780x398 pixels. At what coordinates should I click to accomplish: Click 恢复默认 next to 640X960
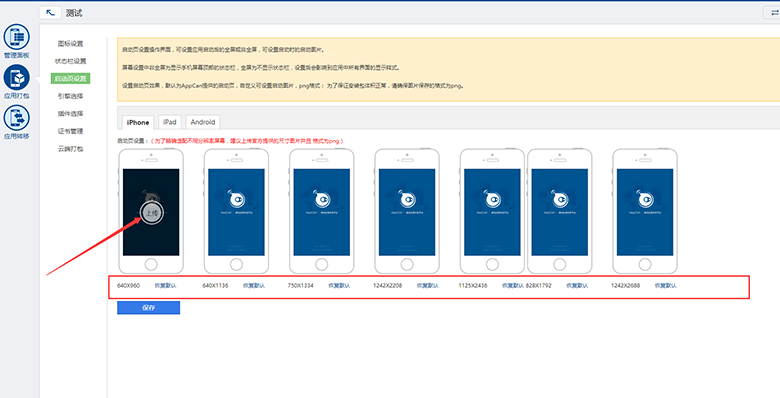click(x=165, y=286)
